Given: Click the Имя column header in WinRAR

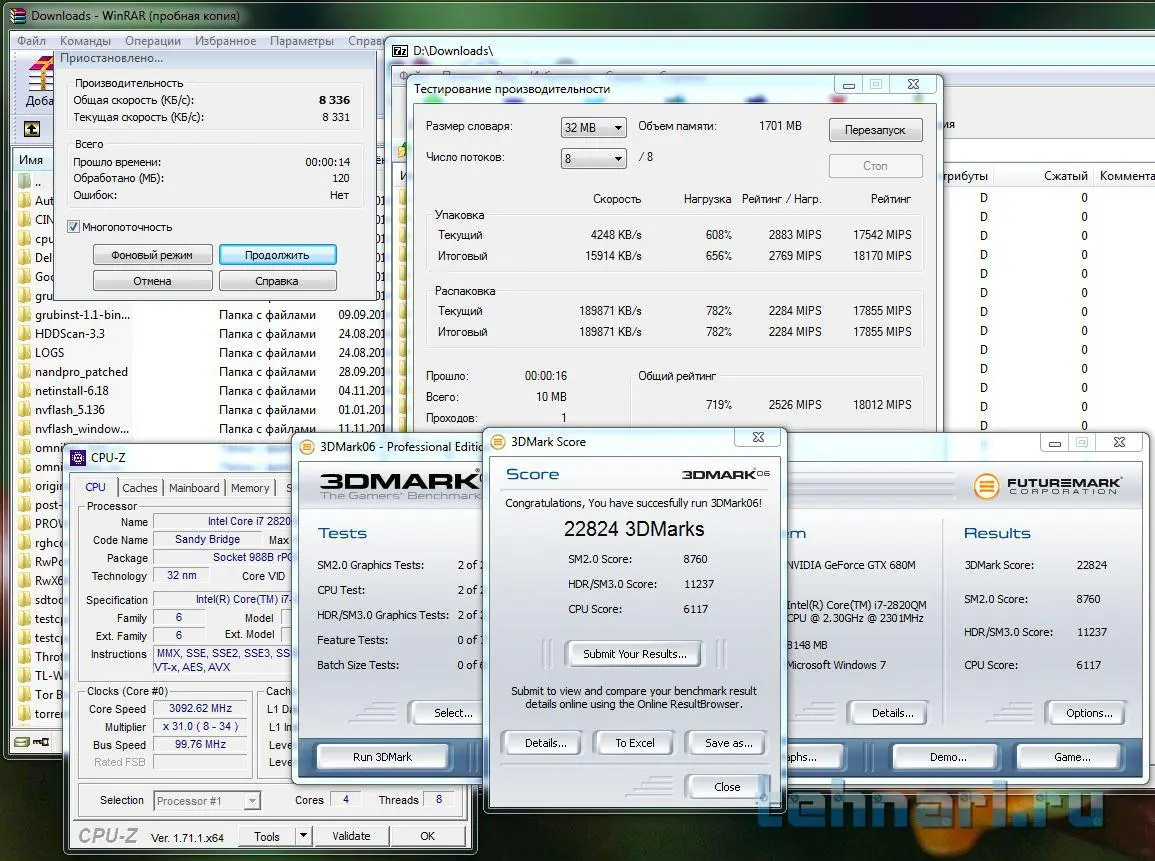Looking at the screenshot, I should (31, 160).
